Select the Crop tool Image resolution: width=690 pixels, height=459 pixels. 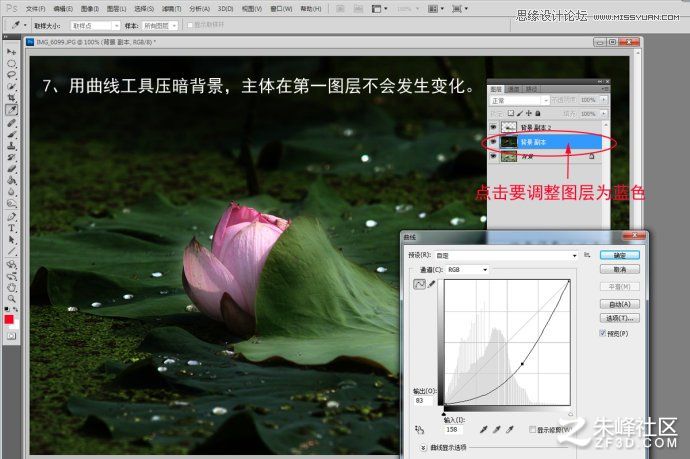coord(11,98)
